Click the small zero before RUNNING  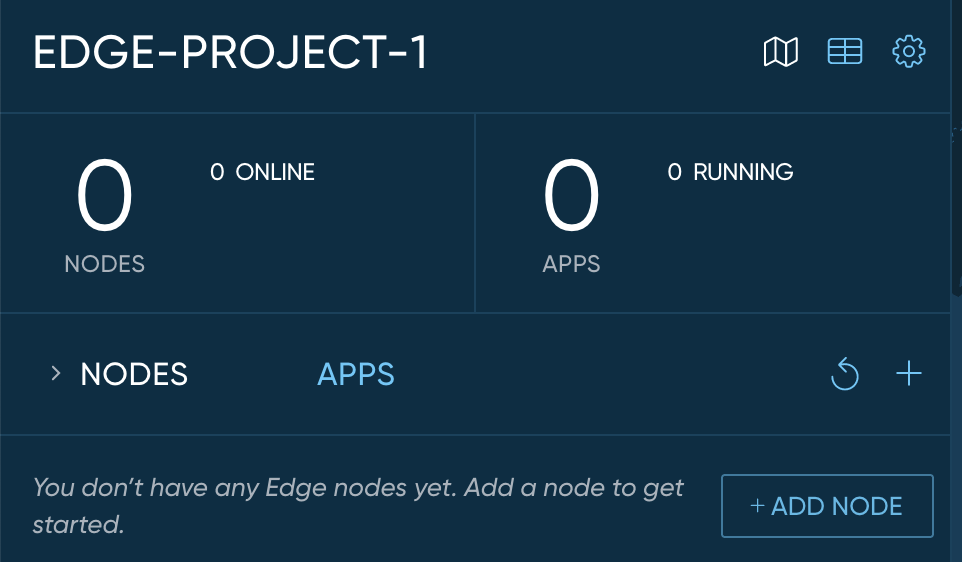(x=675, y=172)
